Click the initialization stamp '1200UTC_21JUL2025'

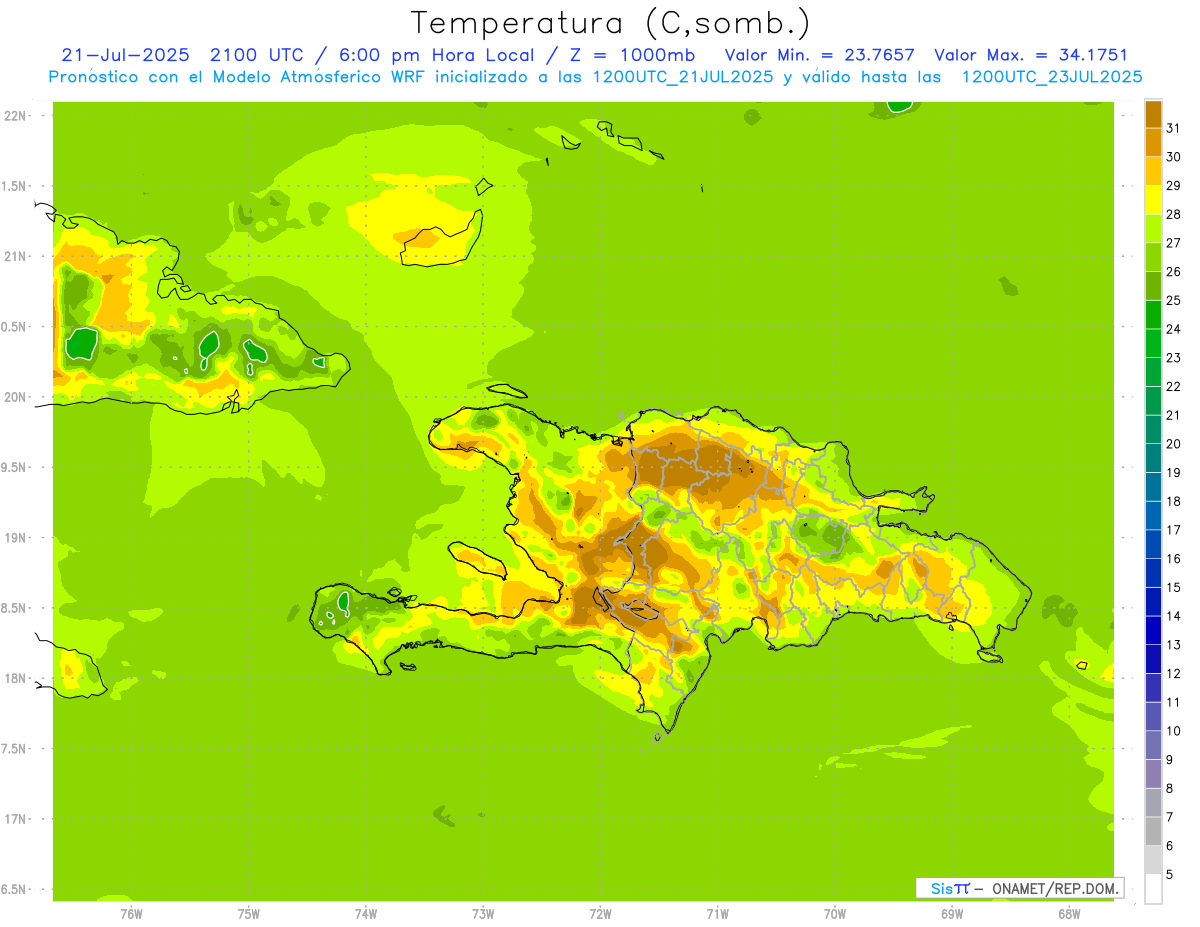tap(683, 77)
